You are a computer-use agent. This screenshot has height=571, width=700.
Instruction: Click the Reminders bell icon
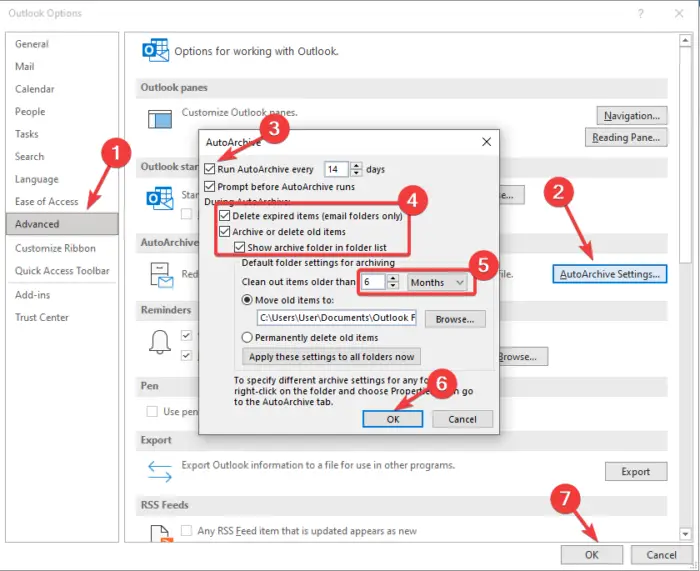coord(160,342)
